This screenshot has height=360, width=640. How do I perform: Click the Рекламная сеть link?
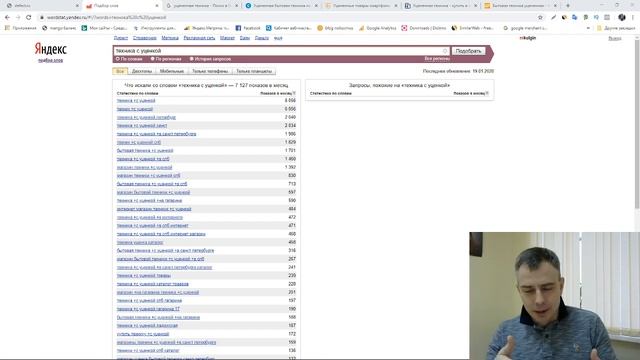pos(199,38)
